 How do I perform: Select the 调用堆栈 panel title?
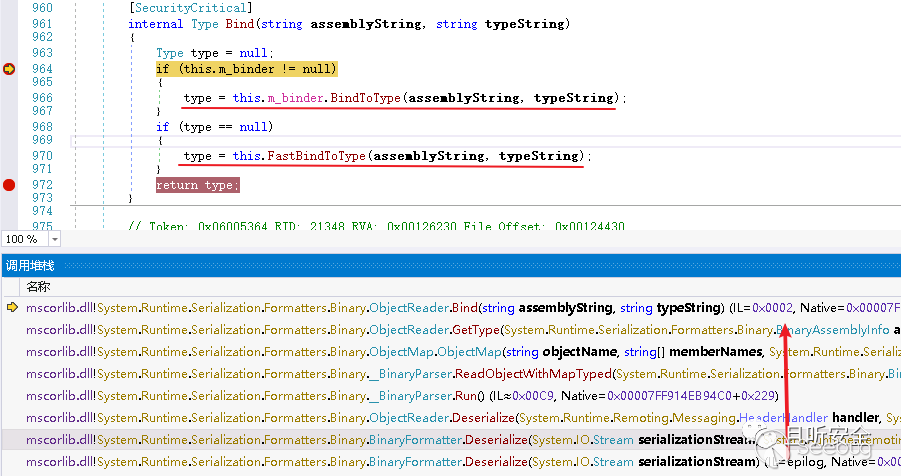30,265
